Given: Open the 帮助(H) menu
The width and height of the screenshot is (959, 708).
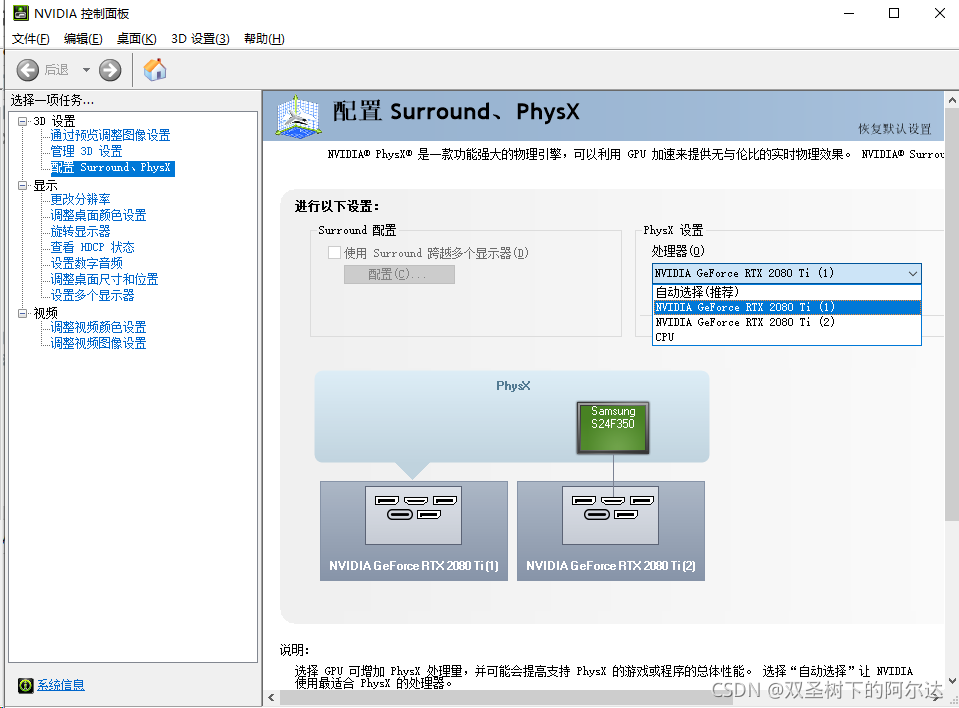Looking at the screenshot, I should pyautogui.click(x=264, y=39).
